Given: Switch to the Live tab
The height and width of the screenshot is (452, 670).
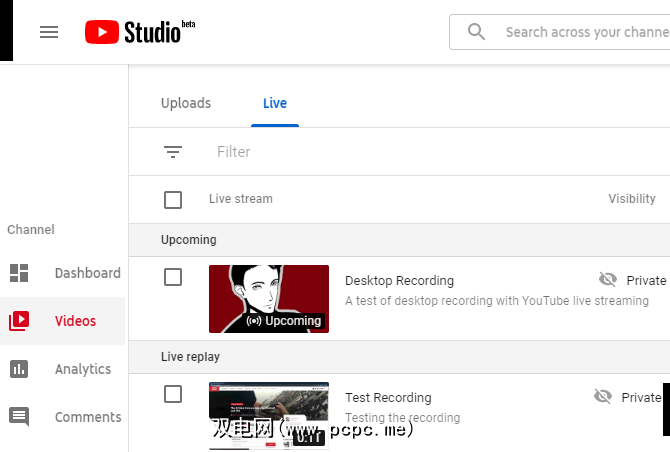Looking at the screenshot, I should tap(275, 103).
